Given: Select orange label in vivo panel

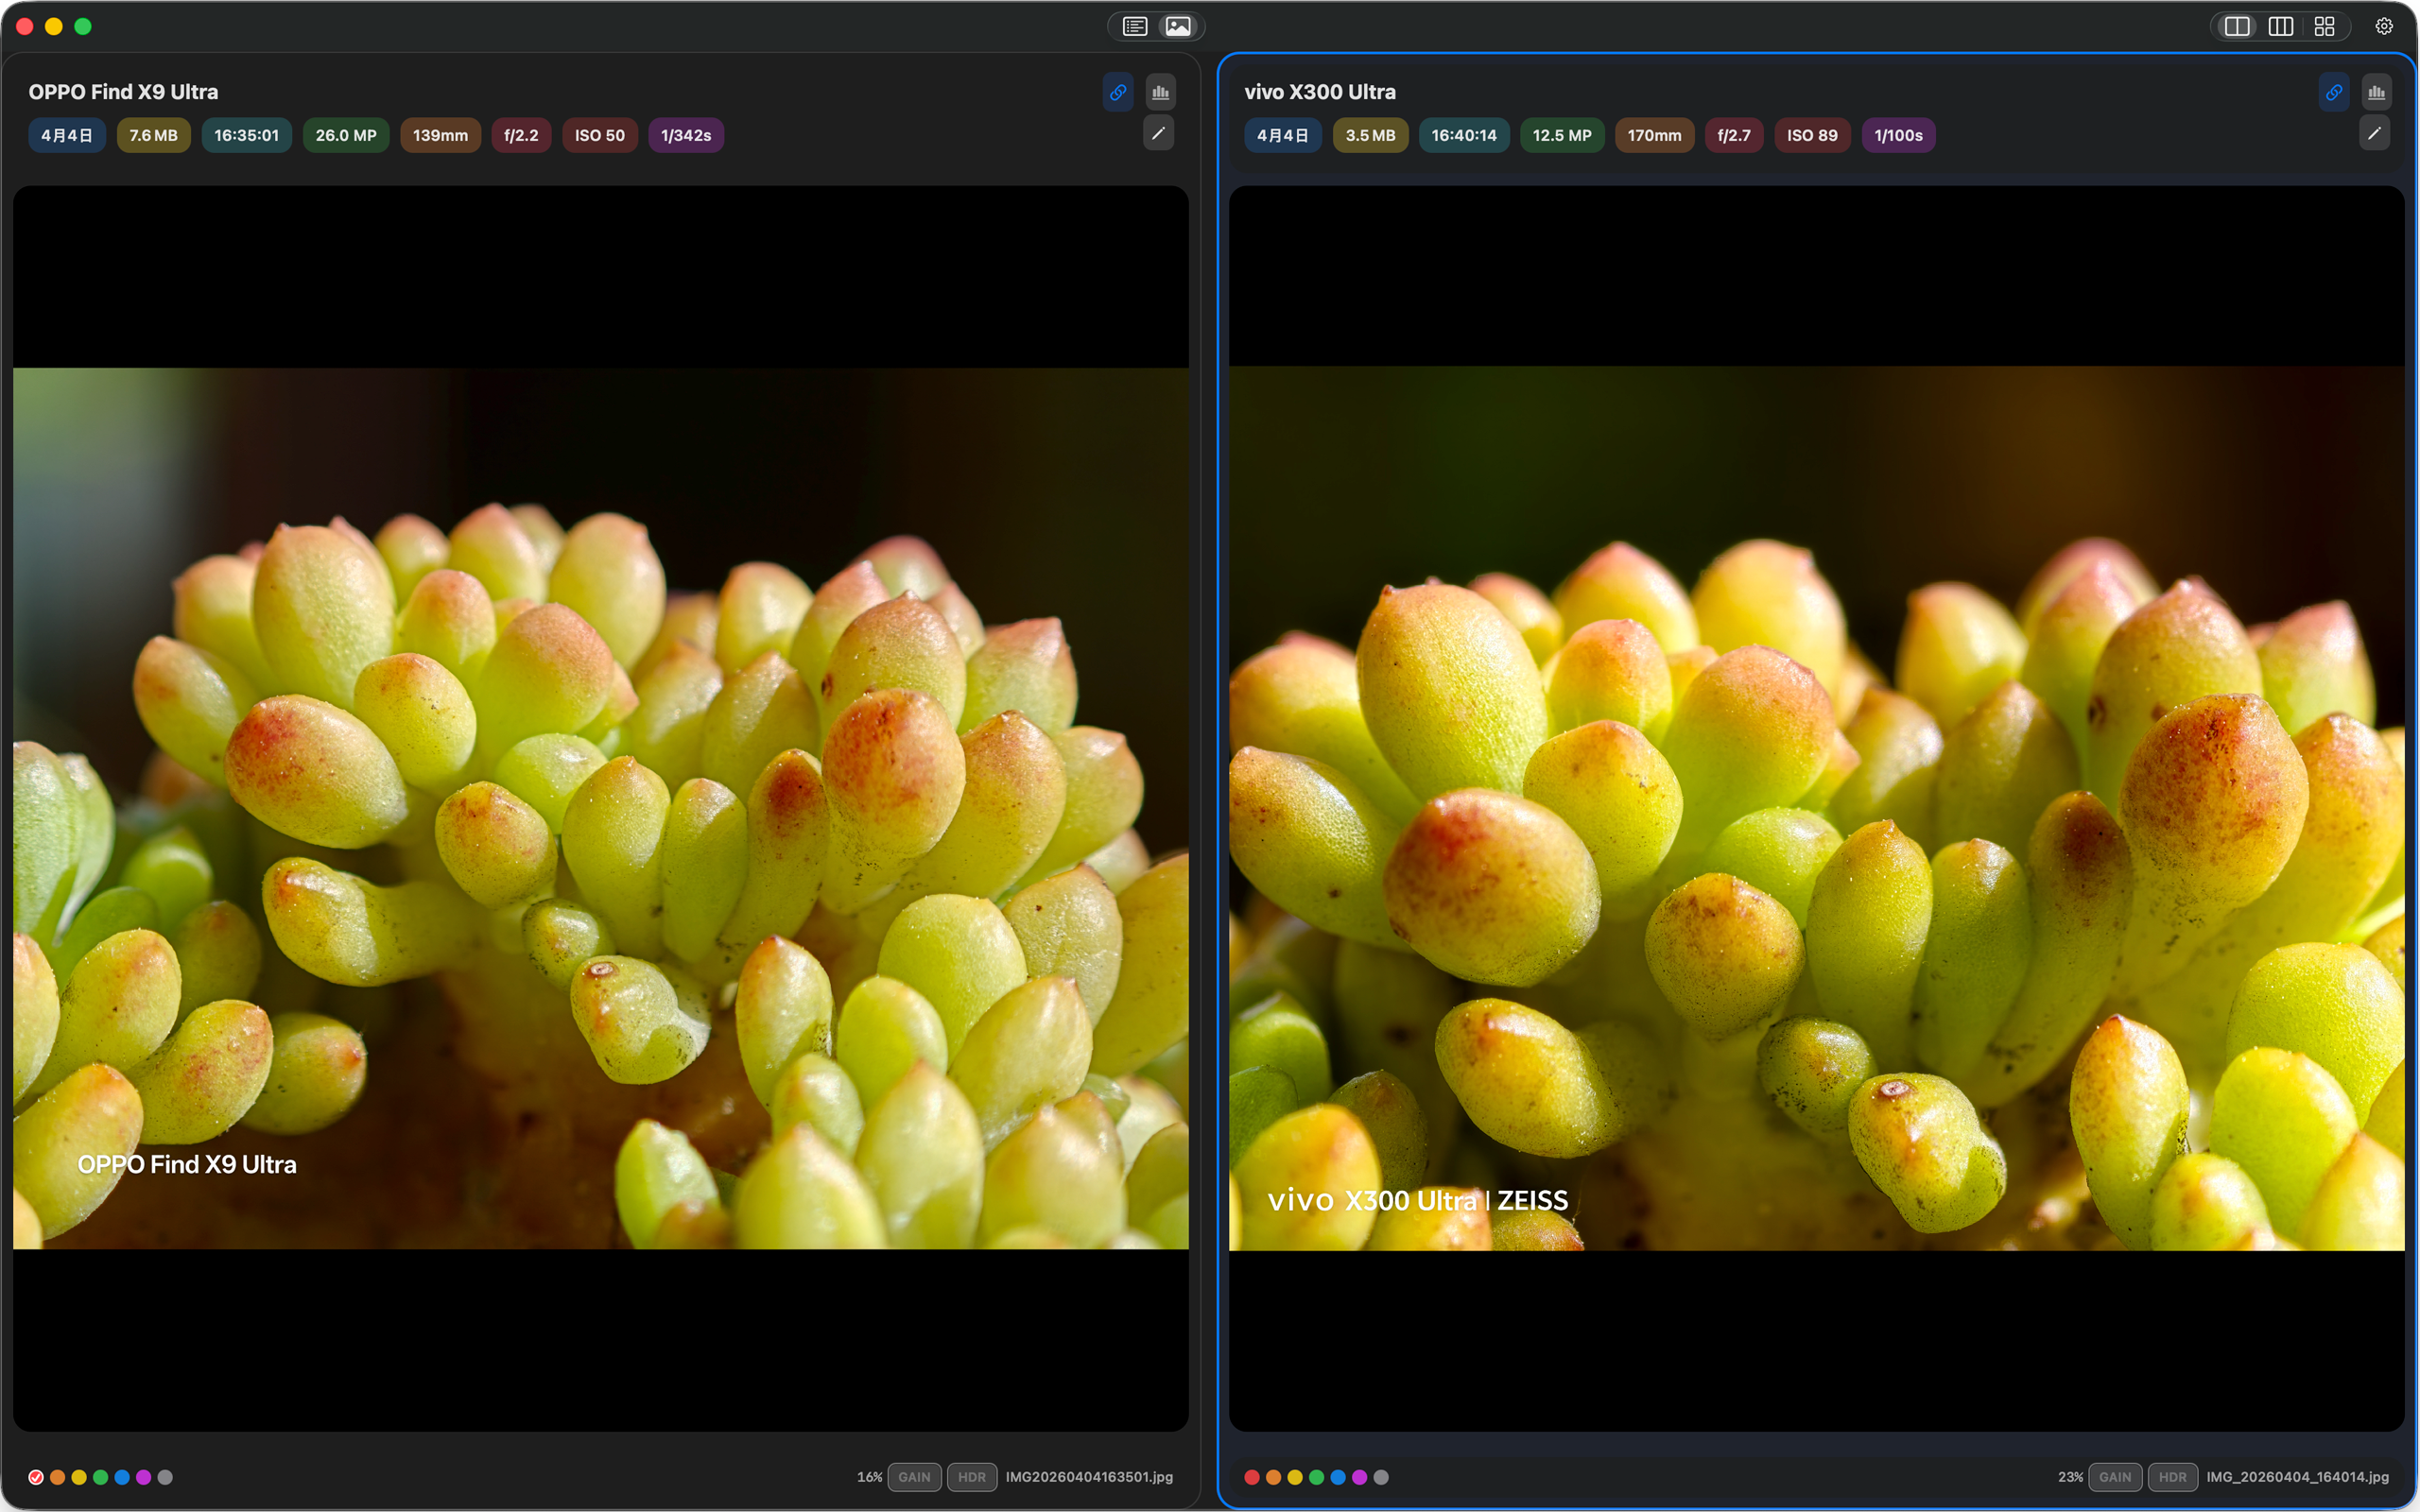Looking at the screenshot, I should point(1273,1477).
